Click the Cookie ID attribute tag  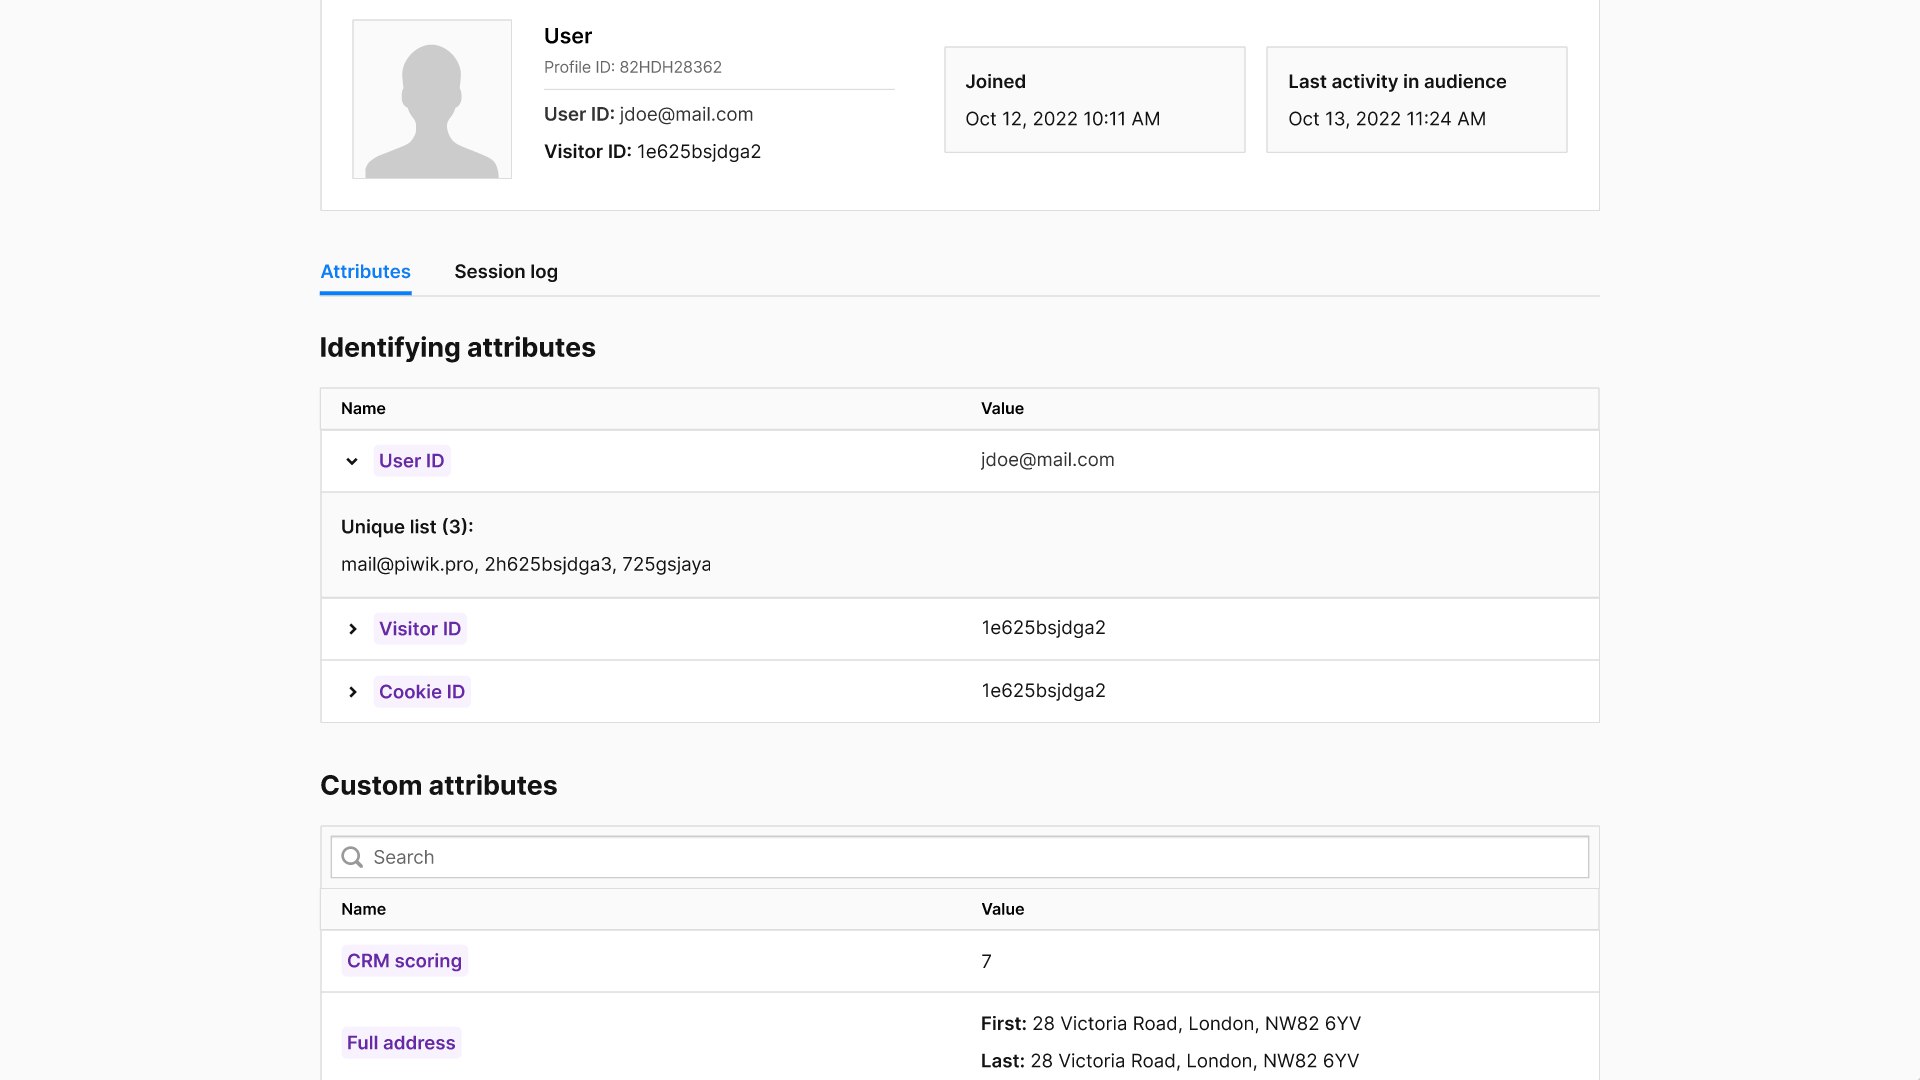(x=421, y=692)
